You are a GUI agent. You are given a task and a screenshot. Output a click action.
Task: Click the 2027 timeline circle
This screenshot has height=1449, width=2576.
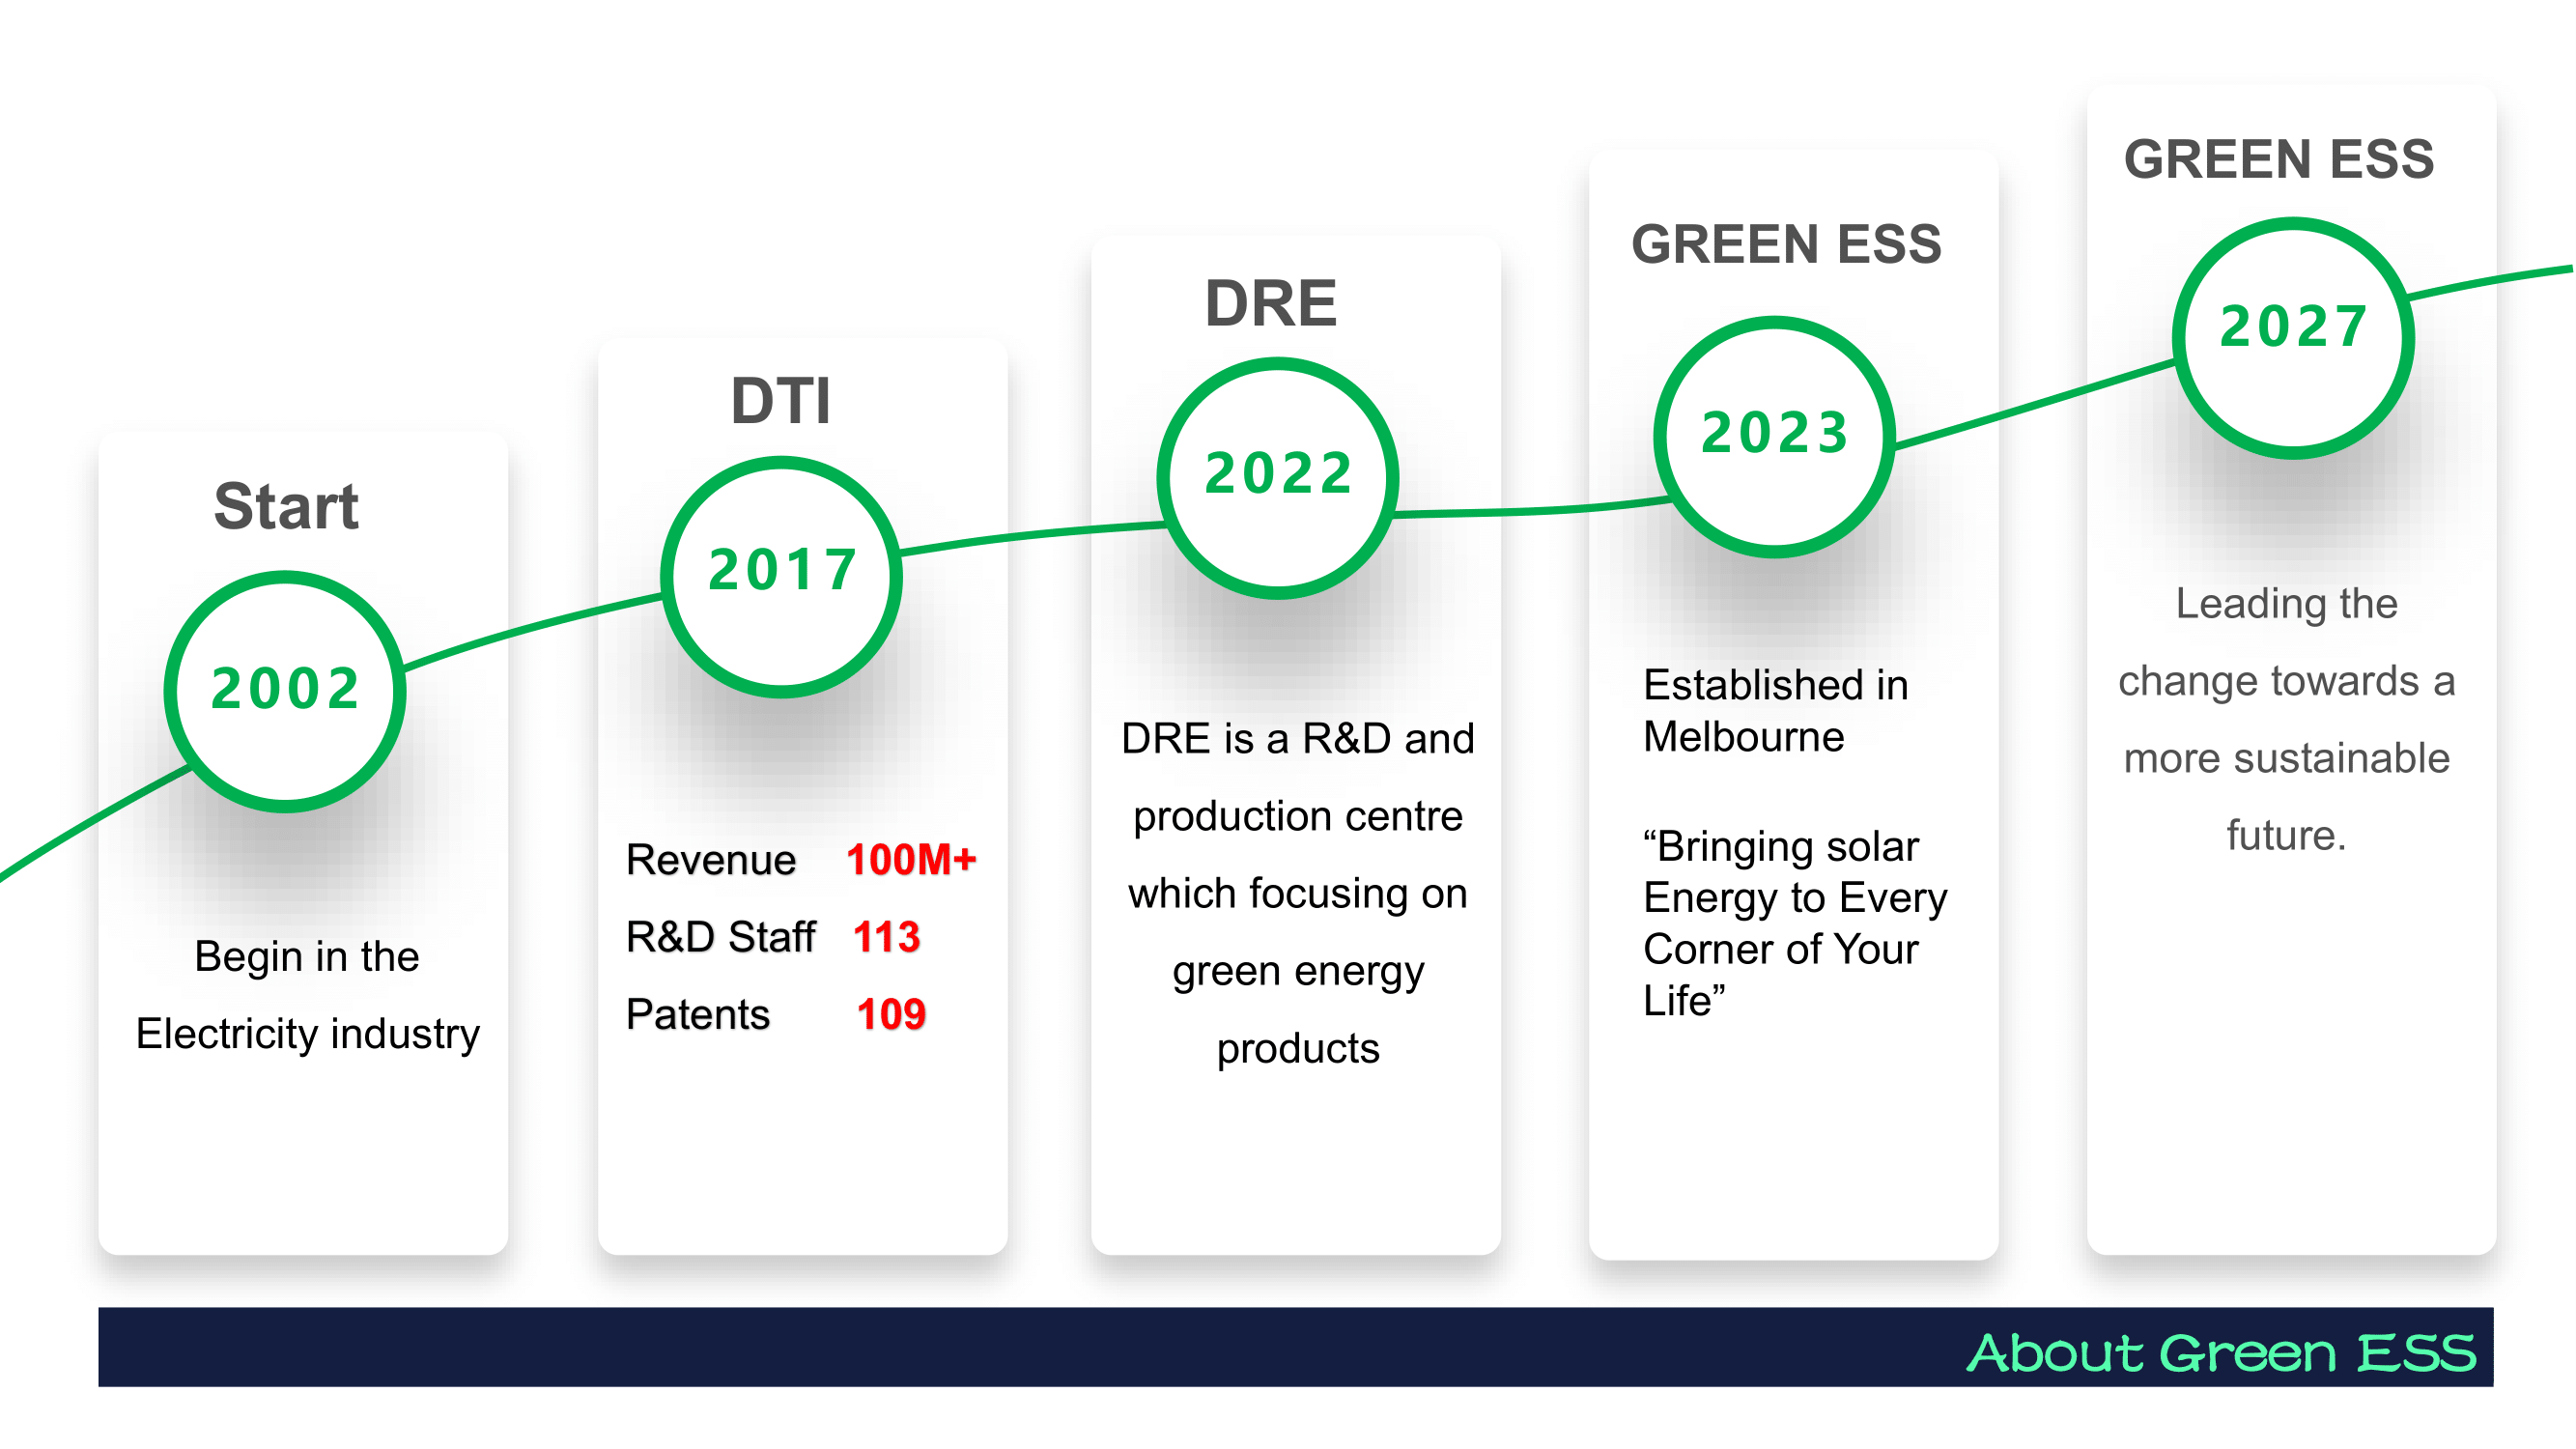pos(2293,338)
